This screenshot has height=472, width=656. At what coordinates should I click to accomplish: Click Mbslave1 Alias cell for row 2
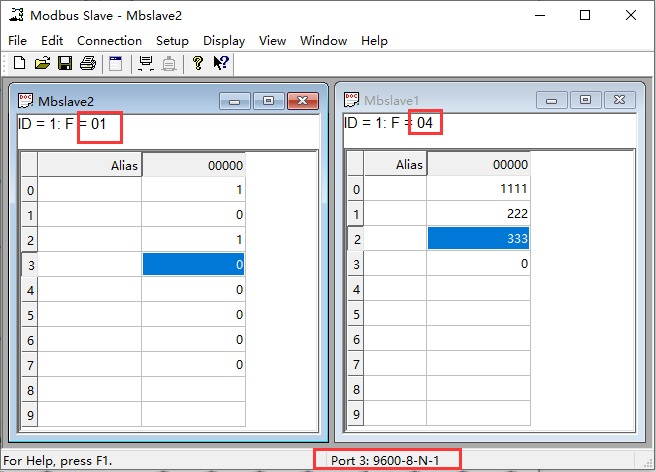click(395, 239)
